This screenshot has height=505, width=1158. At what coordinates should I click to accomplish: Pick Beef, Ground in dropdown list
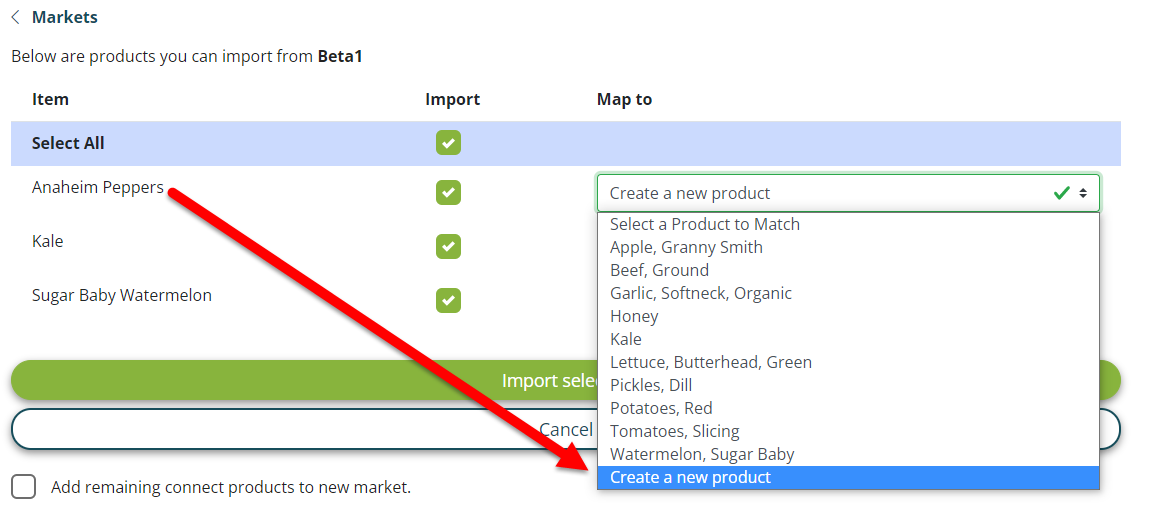659,270
